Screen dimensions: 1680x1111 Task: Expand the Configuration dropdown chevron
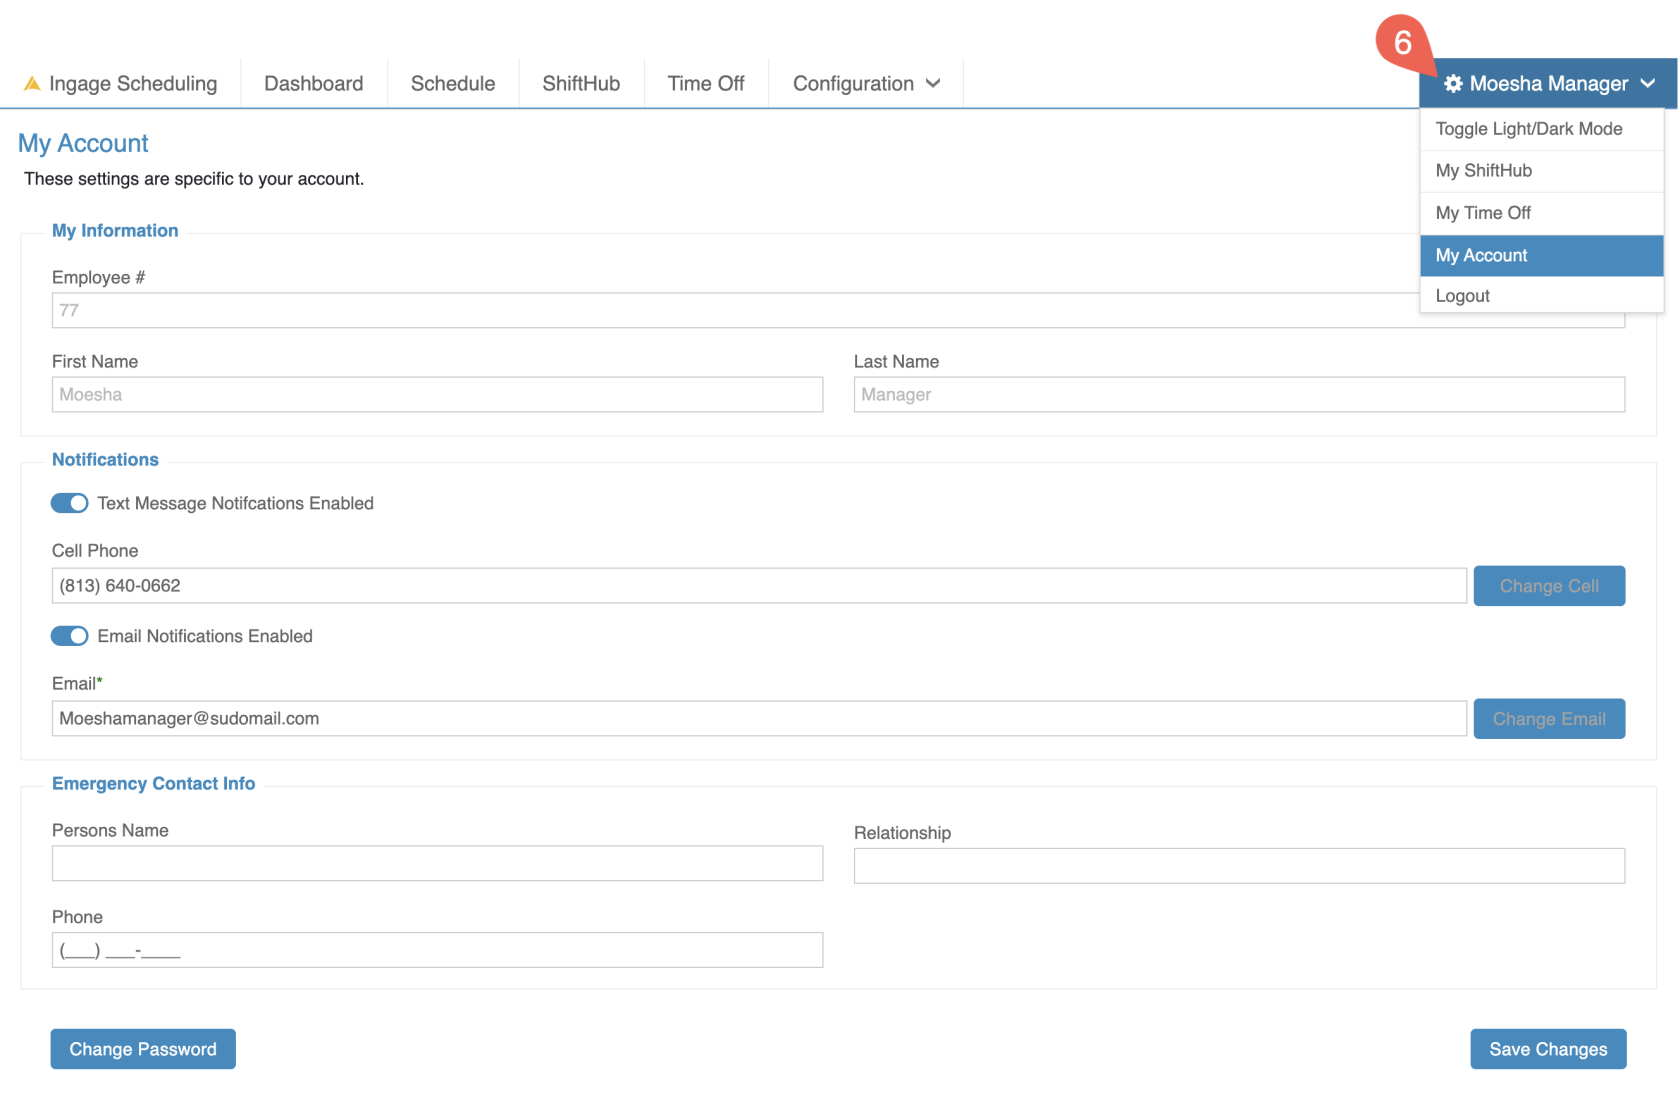(933, 84)
